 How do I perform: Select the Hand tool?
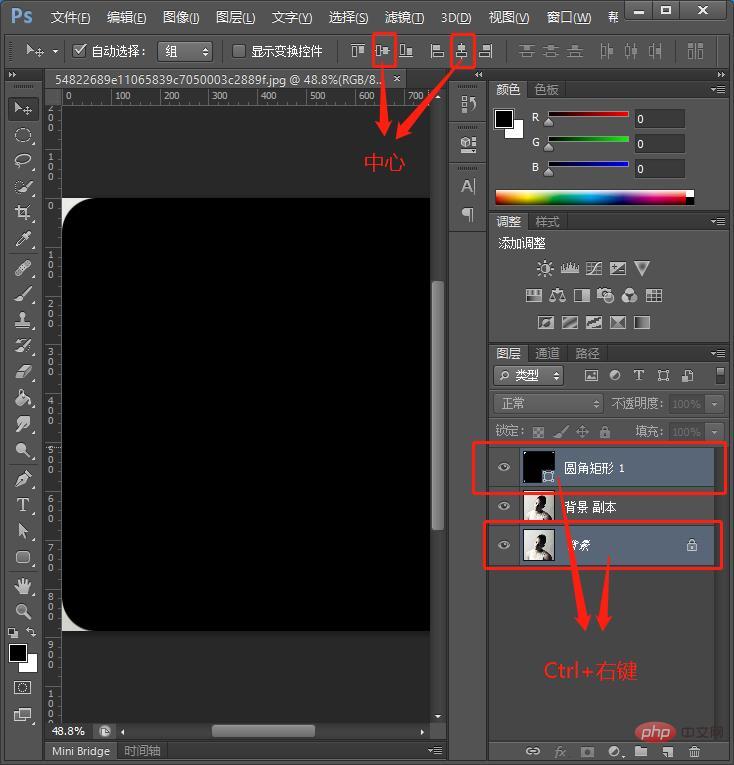click(x=22, y=585)
